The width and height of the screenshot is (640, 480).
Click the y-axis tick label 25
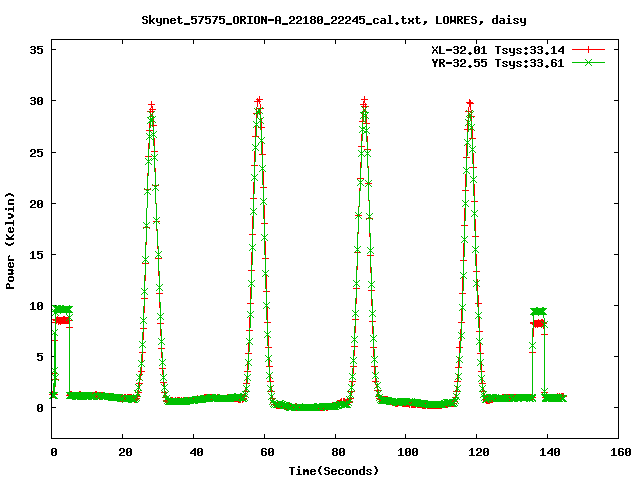click(36, 153)
